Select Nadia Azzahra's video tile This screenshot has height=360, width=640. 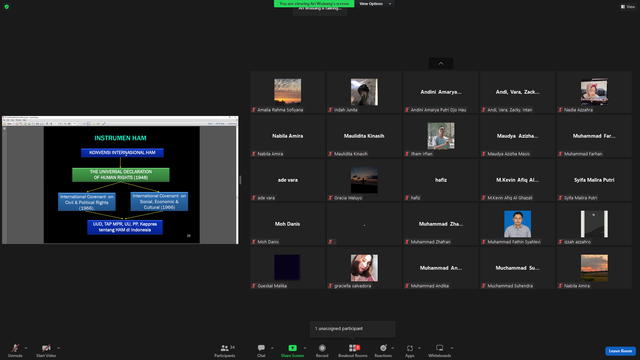pos(594,92)
